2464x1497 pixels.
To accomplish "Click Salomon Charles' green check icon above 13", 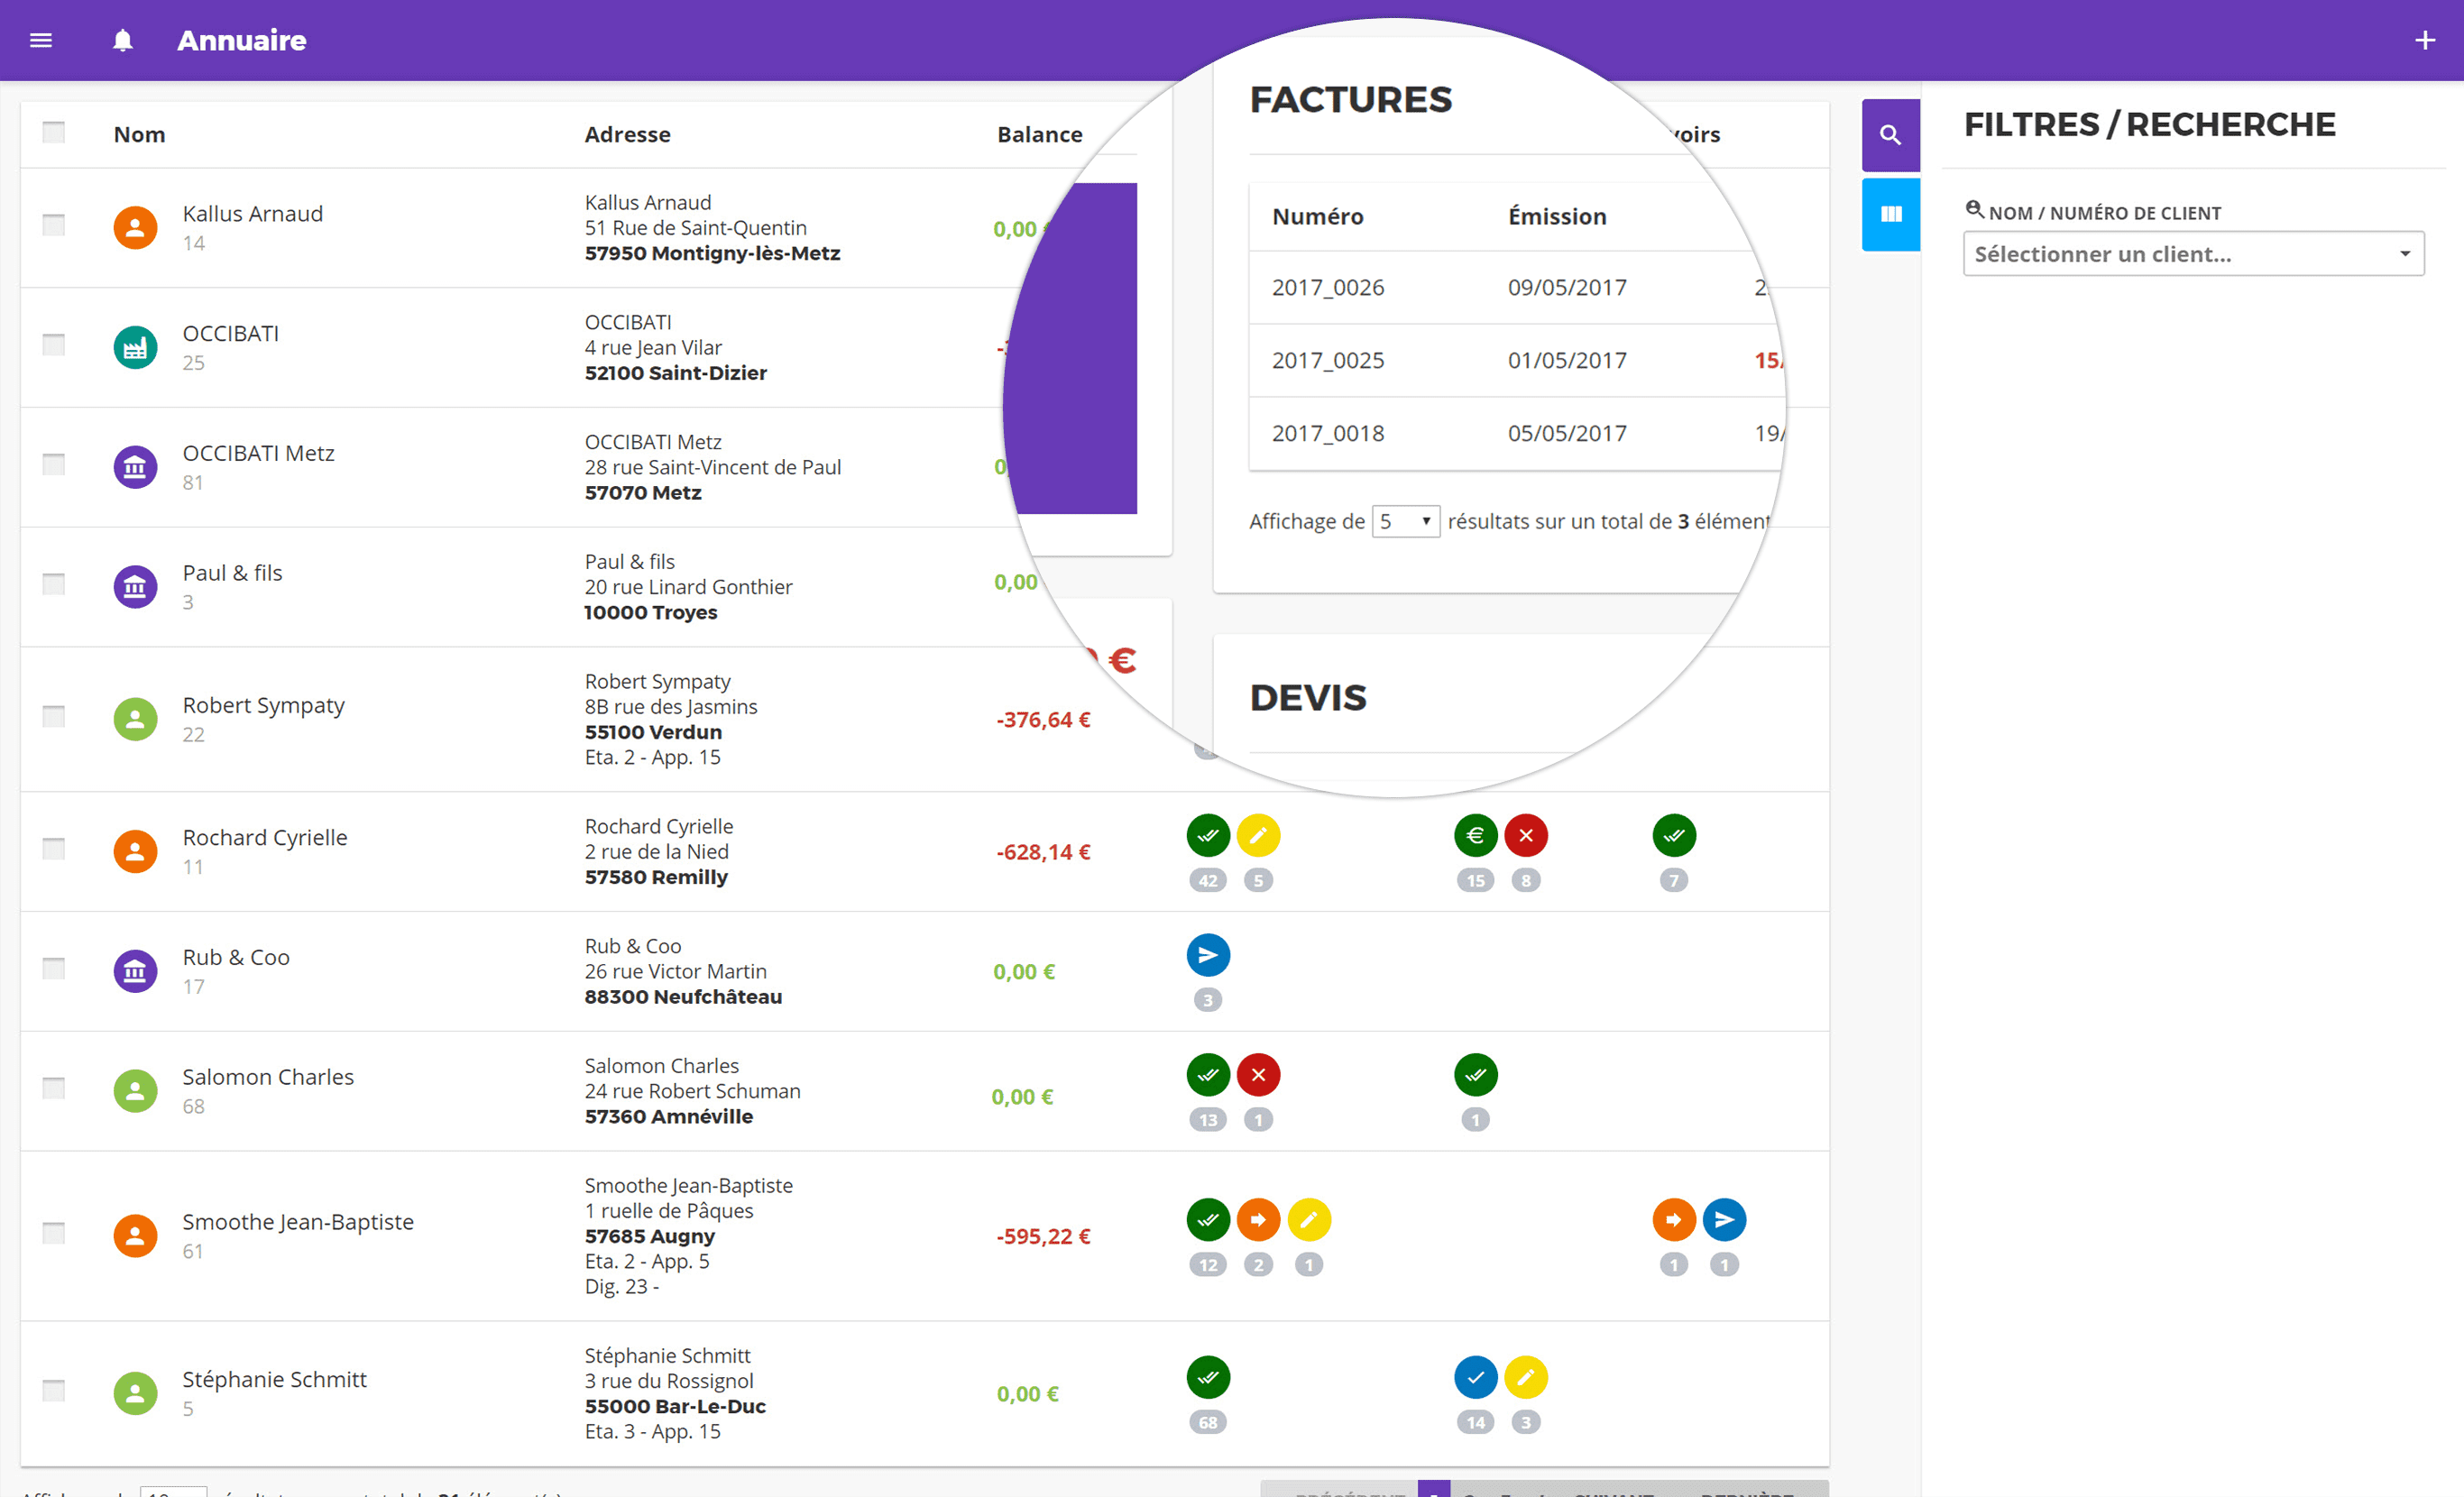I will click(1208, 1075).
